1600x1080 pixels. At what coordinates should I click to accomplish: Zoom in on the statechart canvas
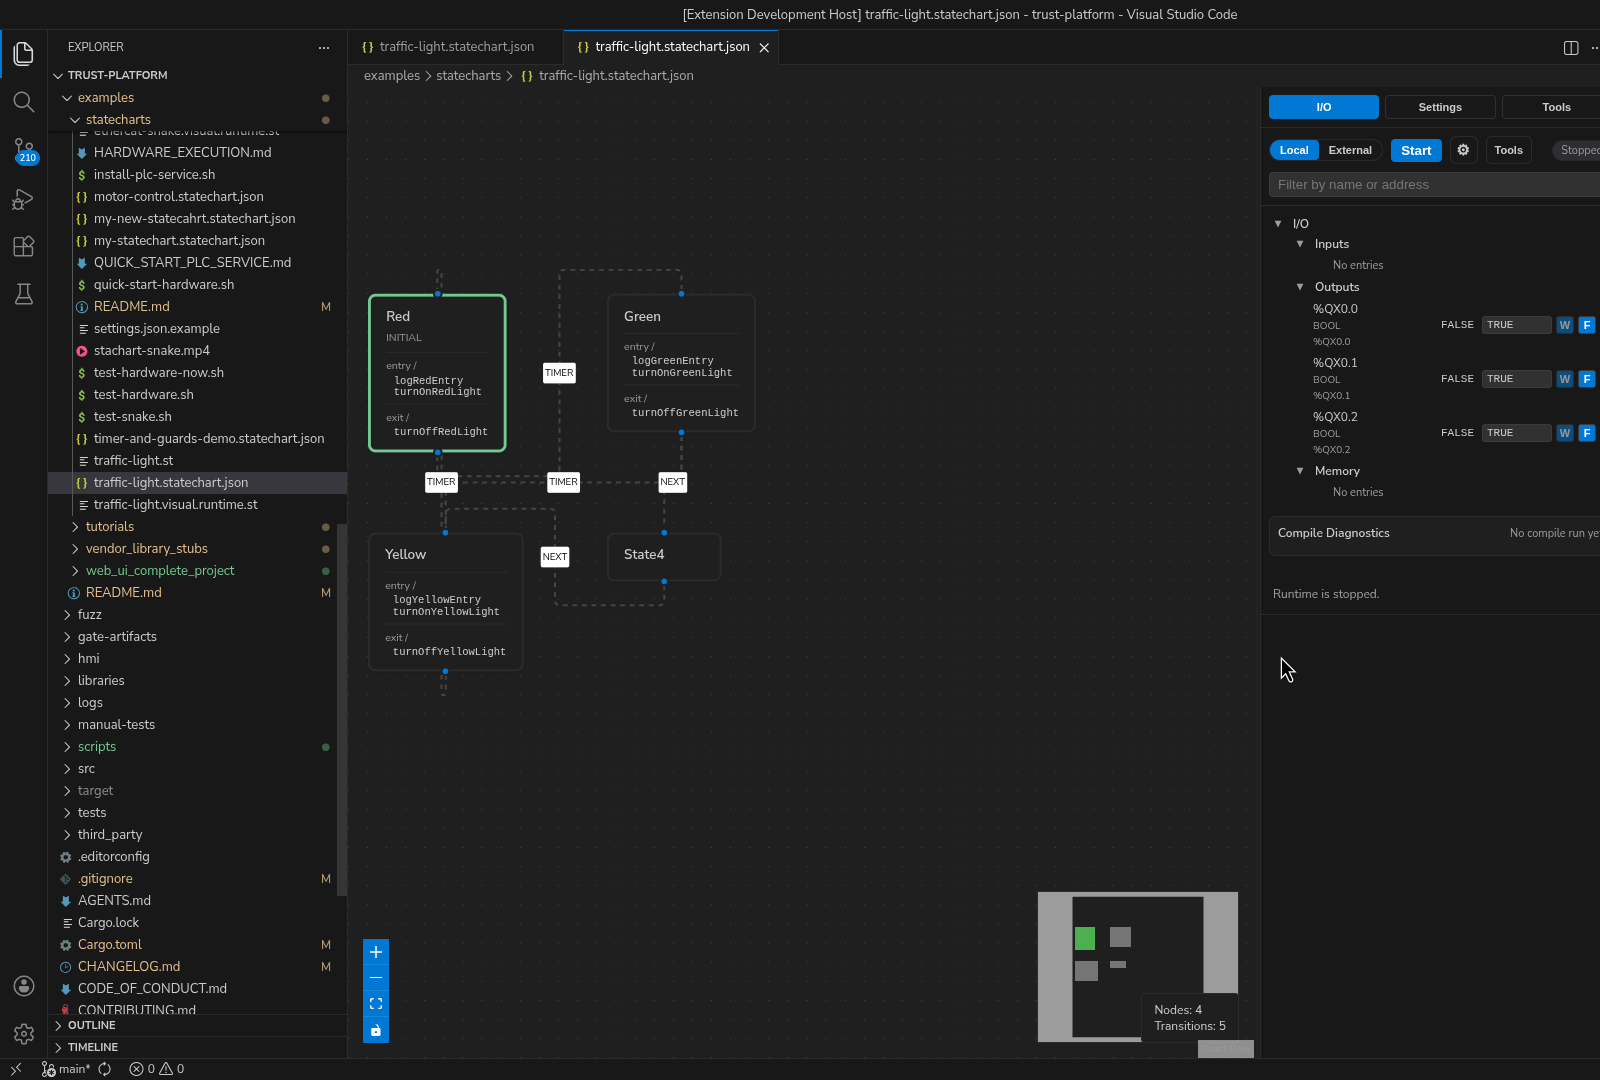click(x=376, y=951)
